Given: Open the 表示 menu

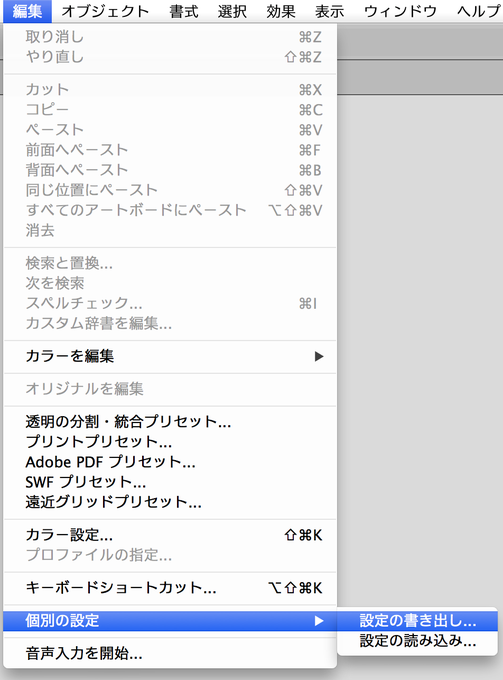Looking at the screenshot, I should 330,11.
